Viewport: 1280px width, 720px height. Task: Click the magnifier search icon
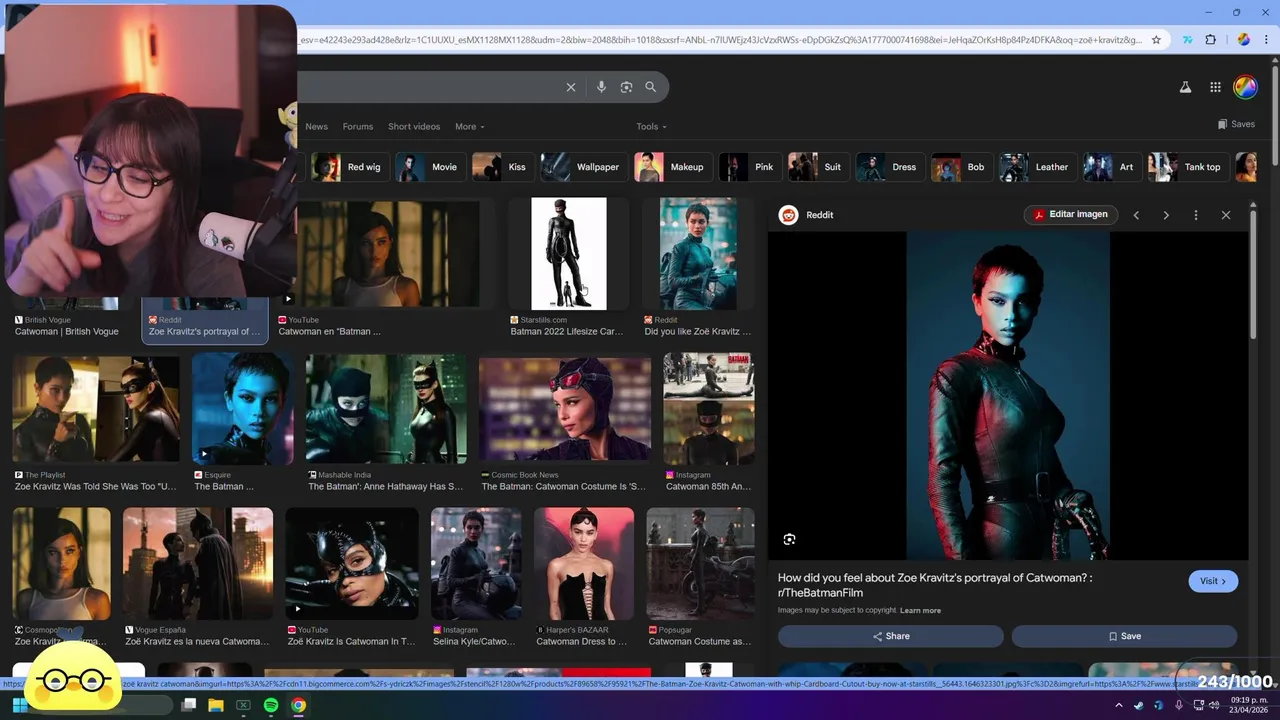(x=651, y=87)
